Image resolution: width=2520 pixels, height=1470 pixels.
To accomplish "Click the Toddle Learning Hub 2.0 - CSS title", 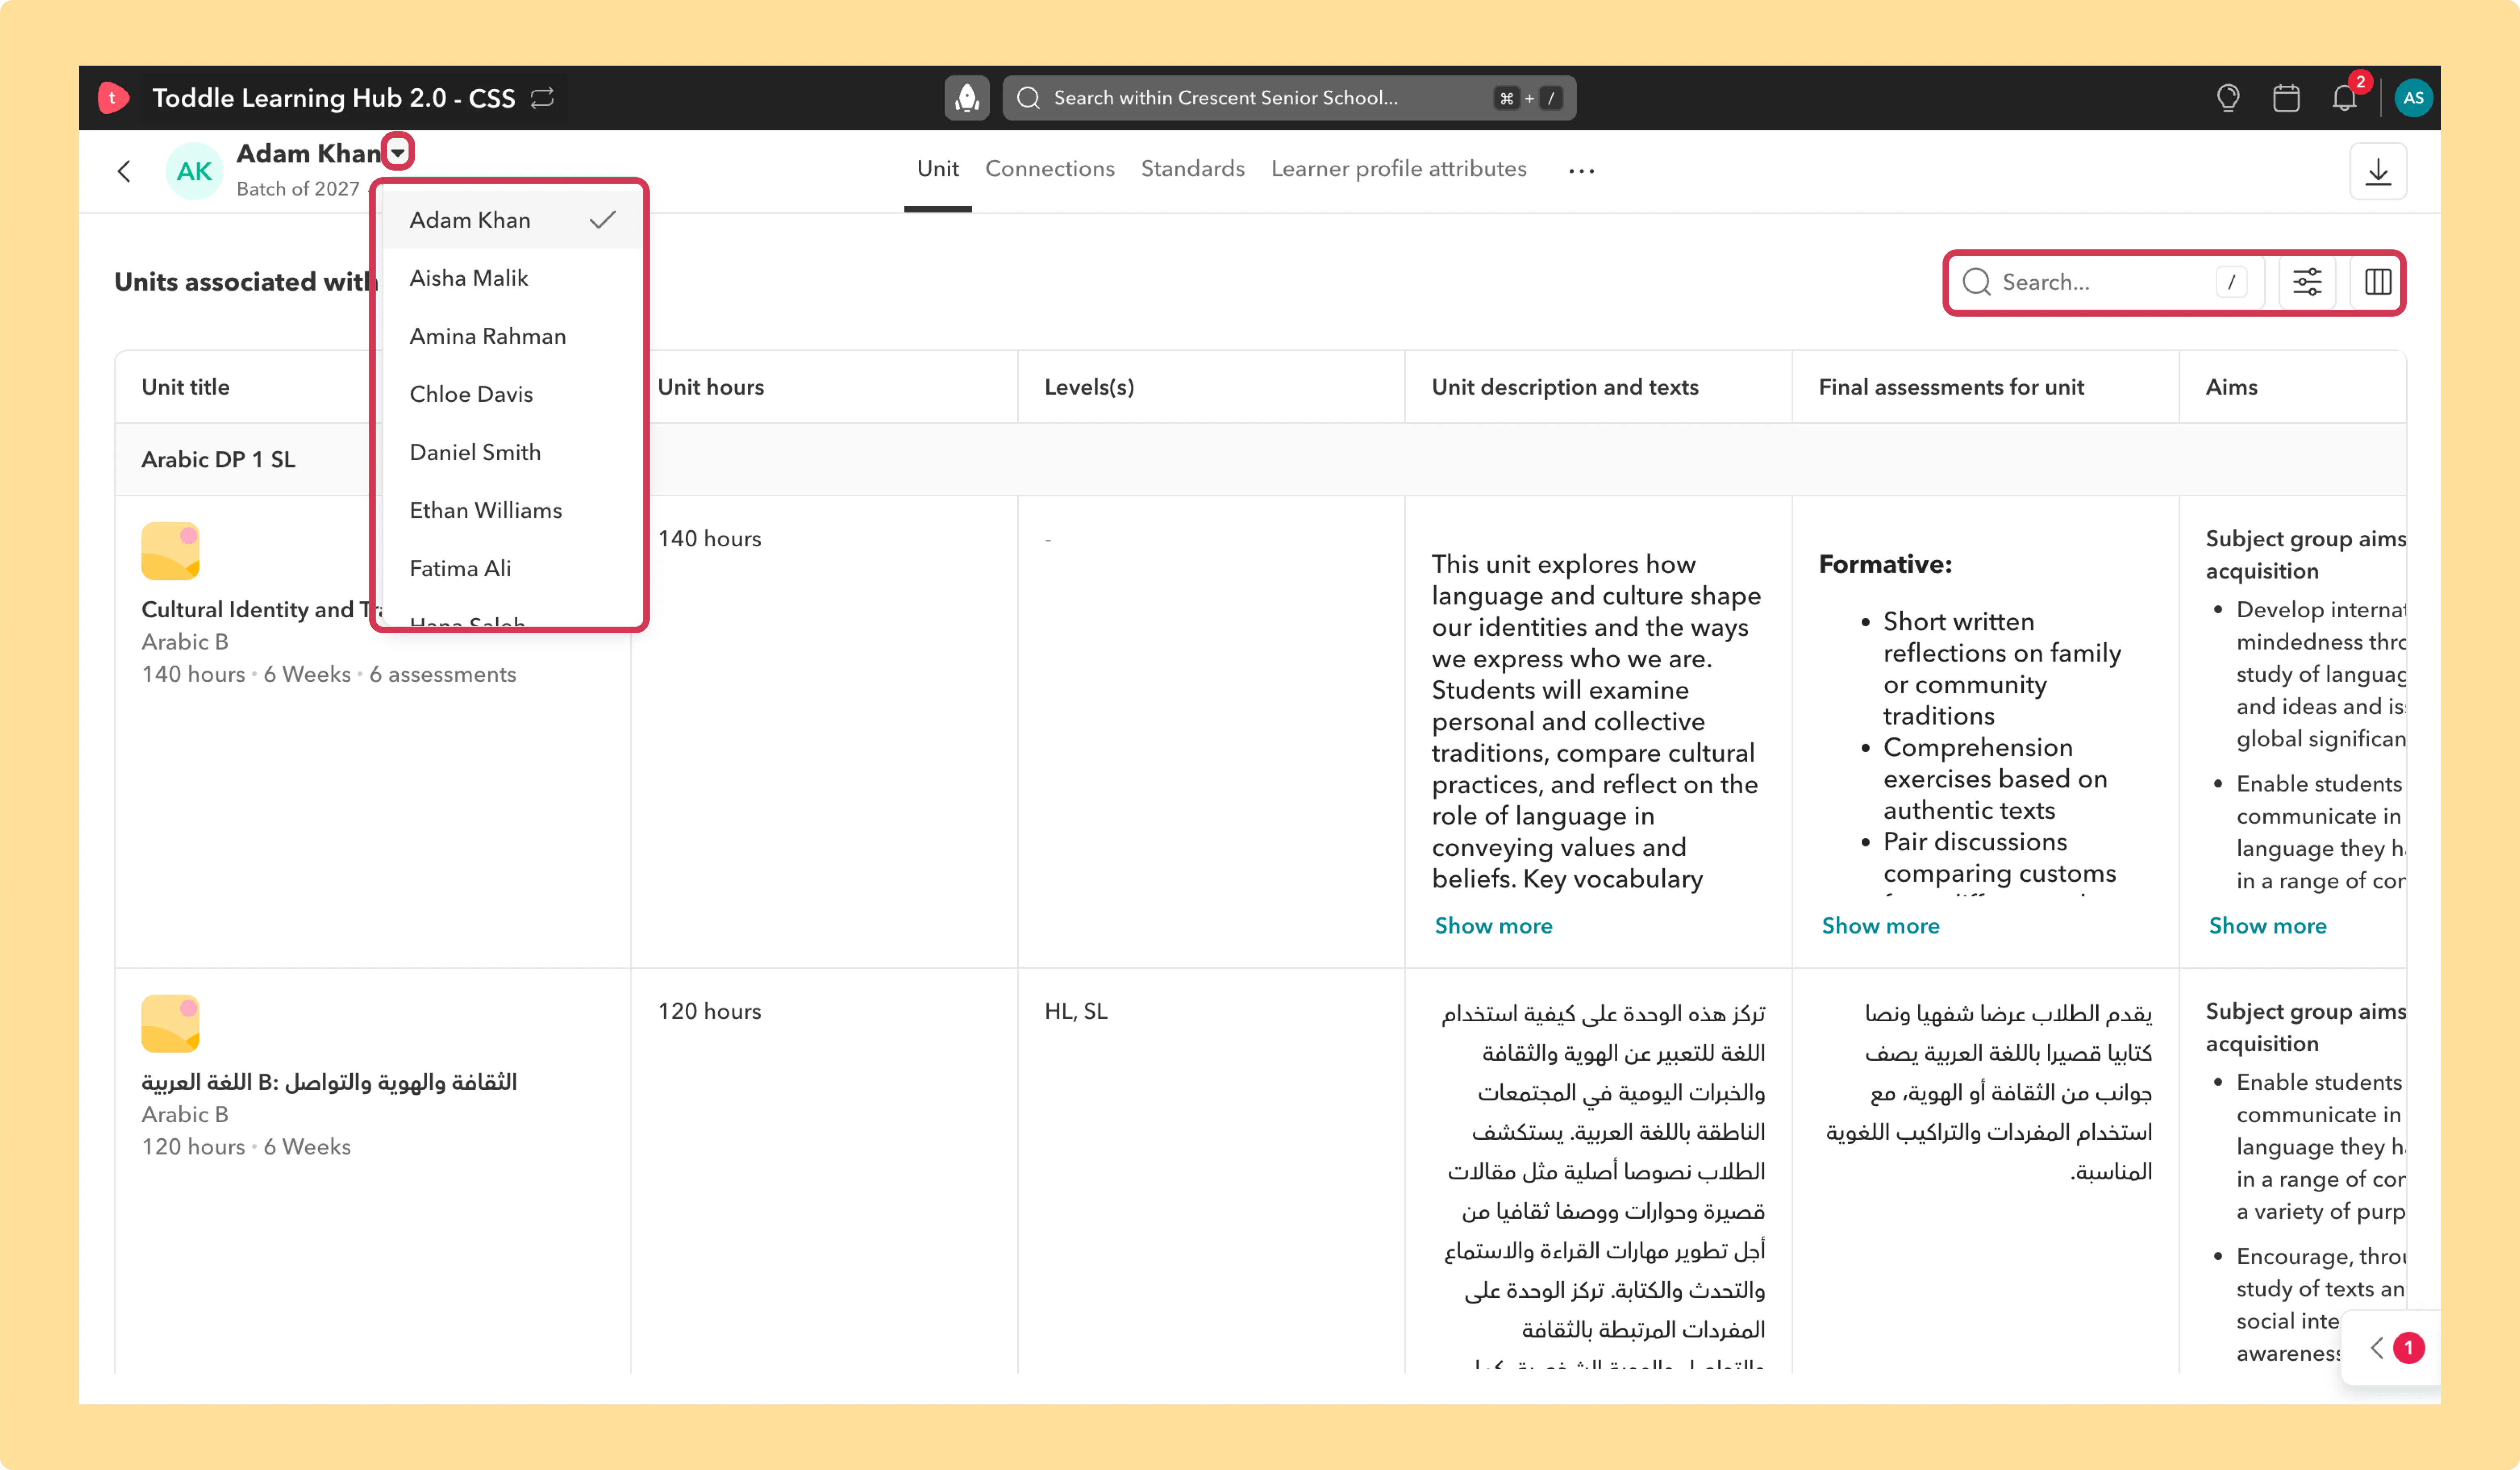I will pyautogui.click(x=333, y=98).
